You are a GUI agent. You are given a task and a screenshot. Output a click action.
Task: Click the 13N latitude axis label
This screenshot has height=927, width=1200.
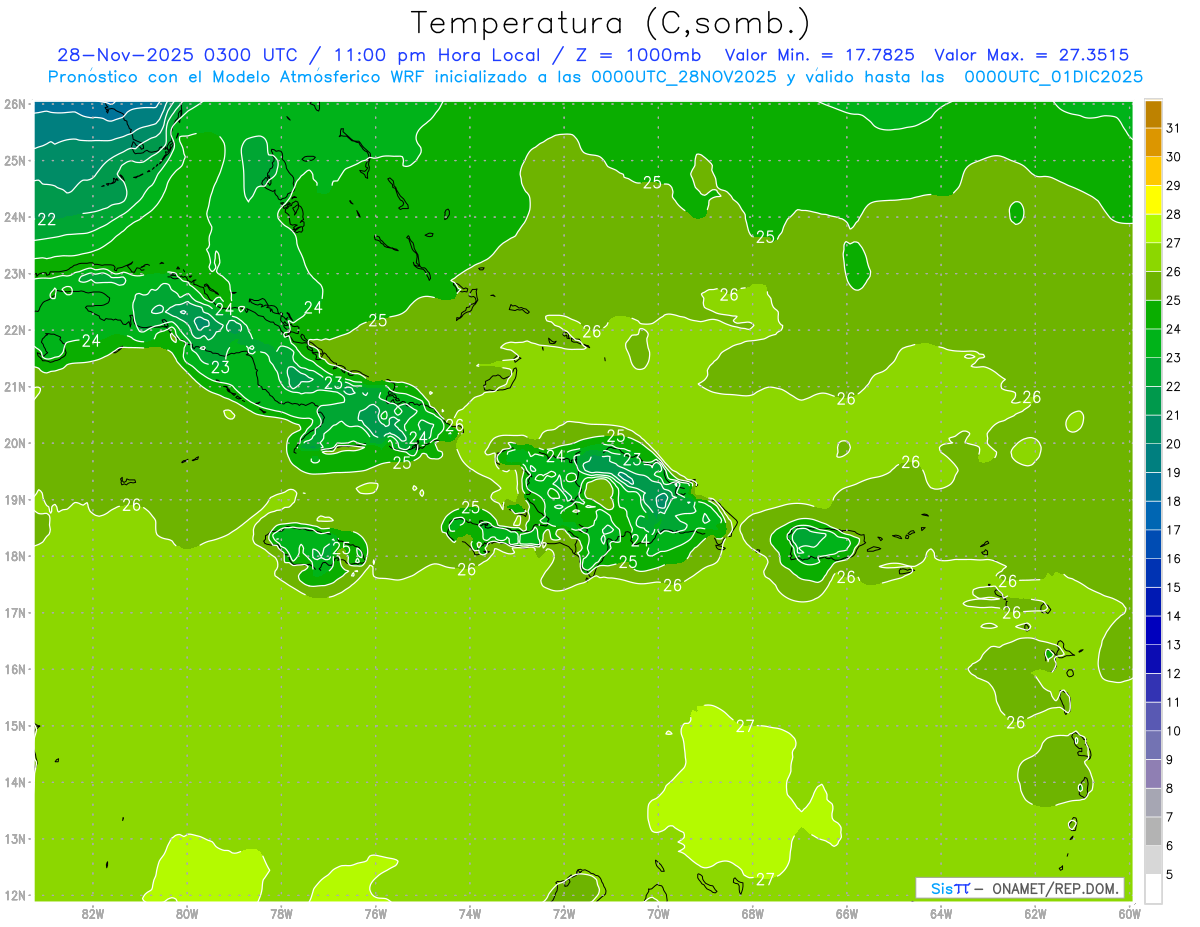pyautogui.click(x=14, y=838)
